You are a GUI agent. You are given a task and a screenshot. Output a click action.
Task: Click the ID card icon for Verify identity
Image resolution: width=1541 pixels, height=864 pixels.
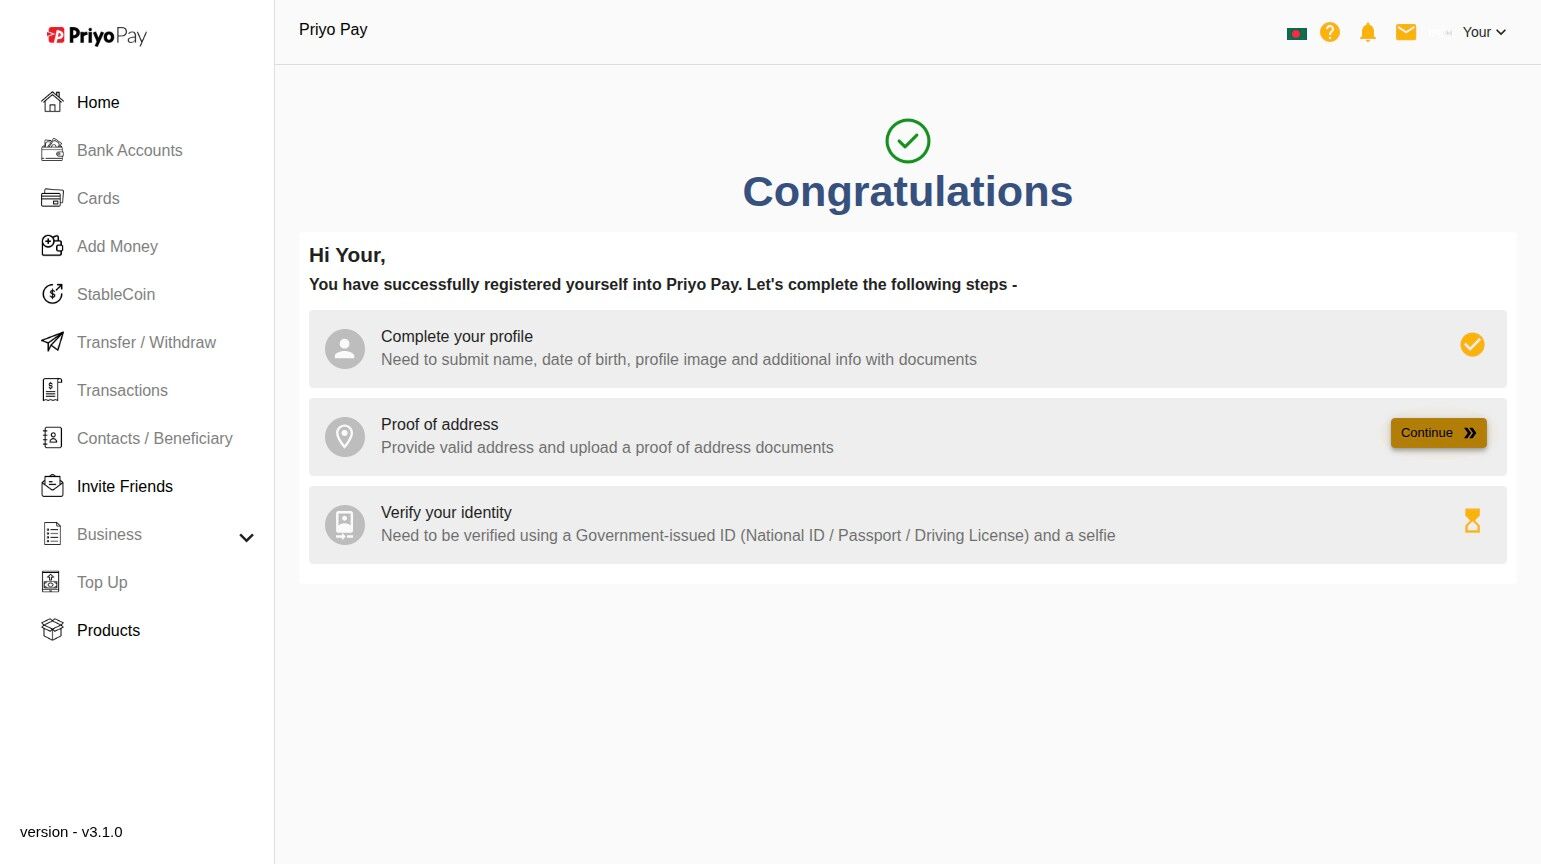[345, 525]
